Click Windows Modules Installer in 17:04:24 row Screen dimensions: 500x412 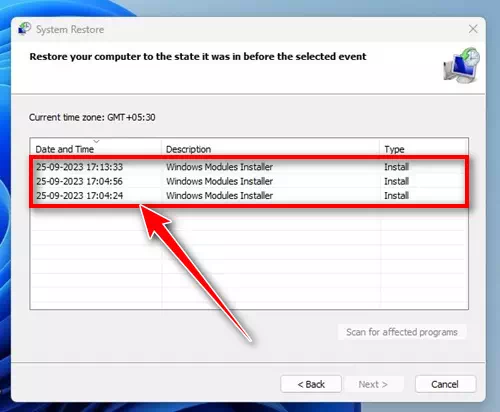[219, 196]
